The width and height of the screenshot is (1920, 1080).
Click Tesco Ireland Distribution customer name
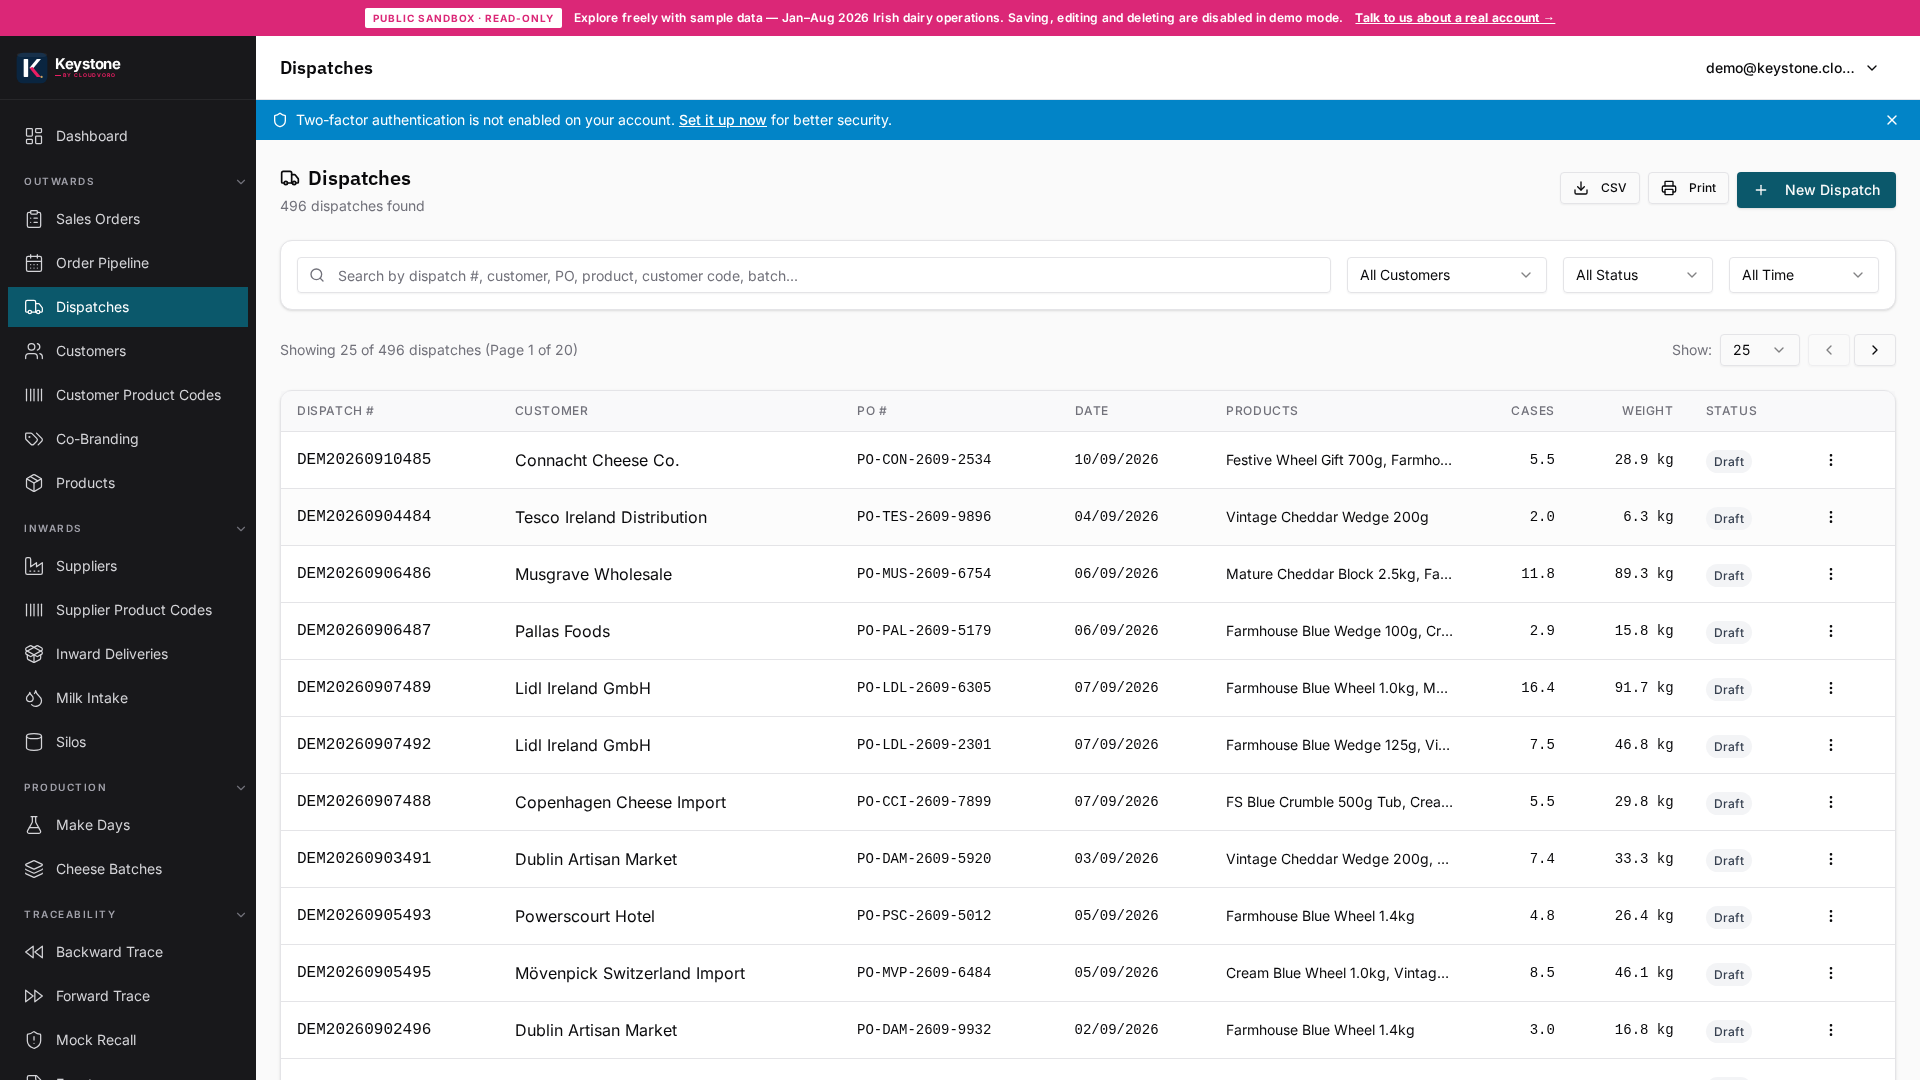(611, 517)
